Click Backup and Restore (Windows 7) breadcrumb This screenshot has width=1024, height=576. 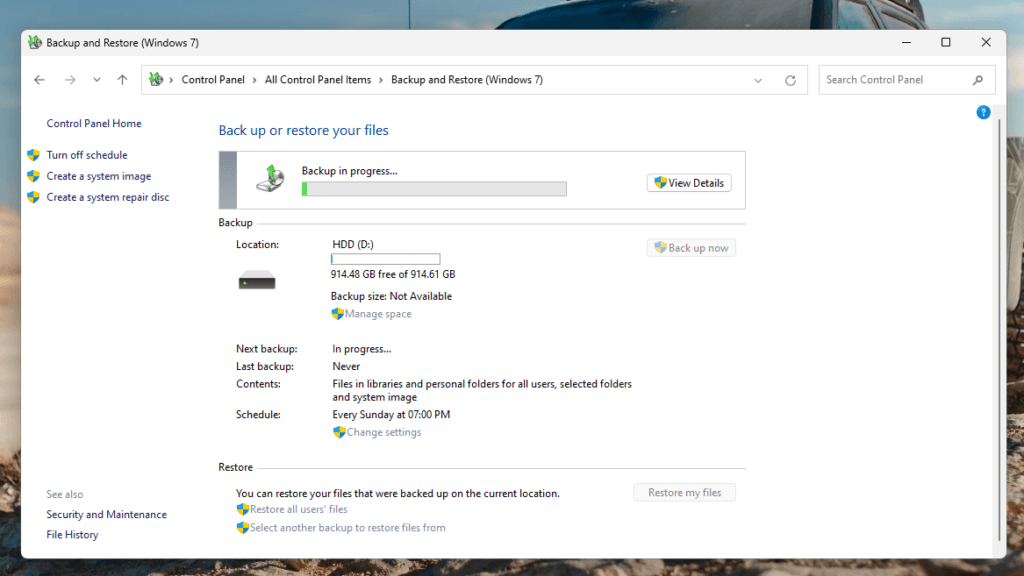point(467,80)
